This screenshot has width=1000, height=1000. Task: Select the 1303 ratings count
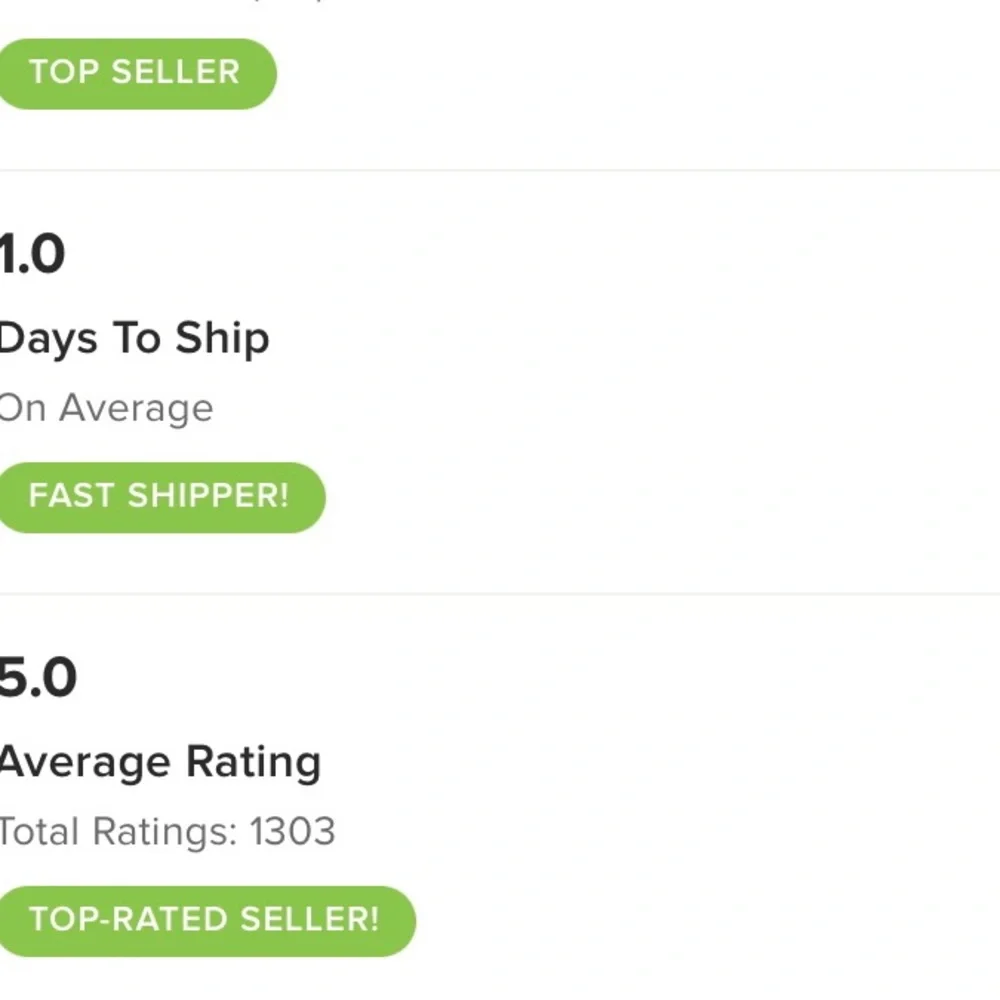pyautogui.click(x=292, y=832)
